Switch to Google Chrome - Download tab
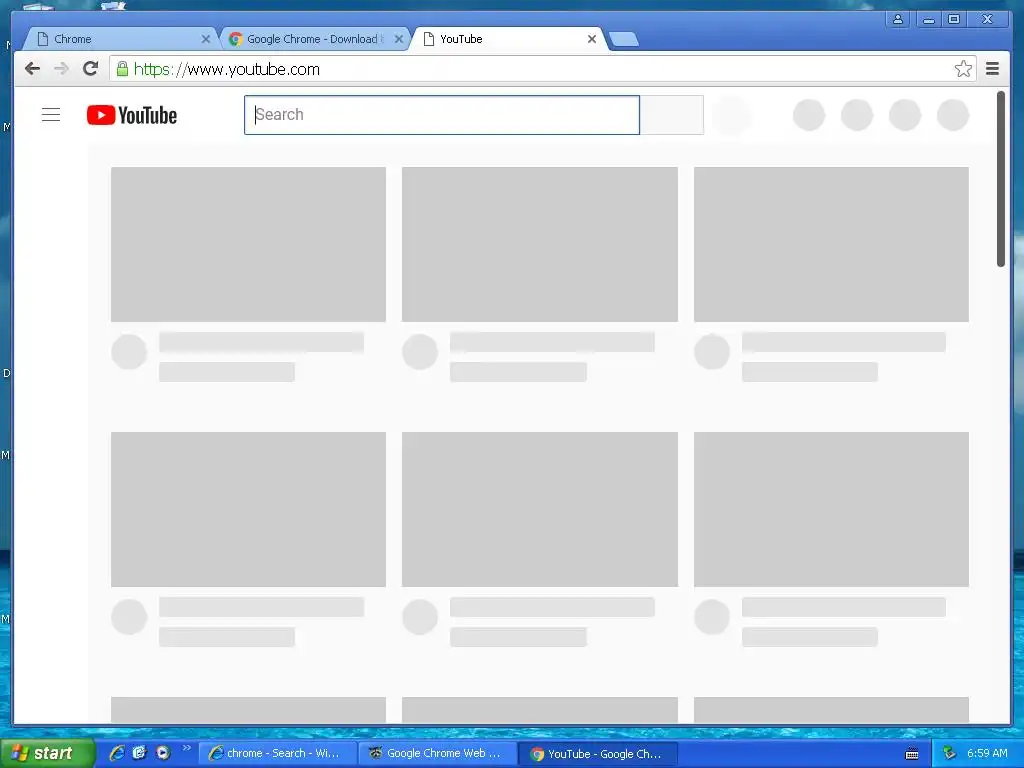 (313, 39)
